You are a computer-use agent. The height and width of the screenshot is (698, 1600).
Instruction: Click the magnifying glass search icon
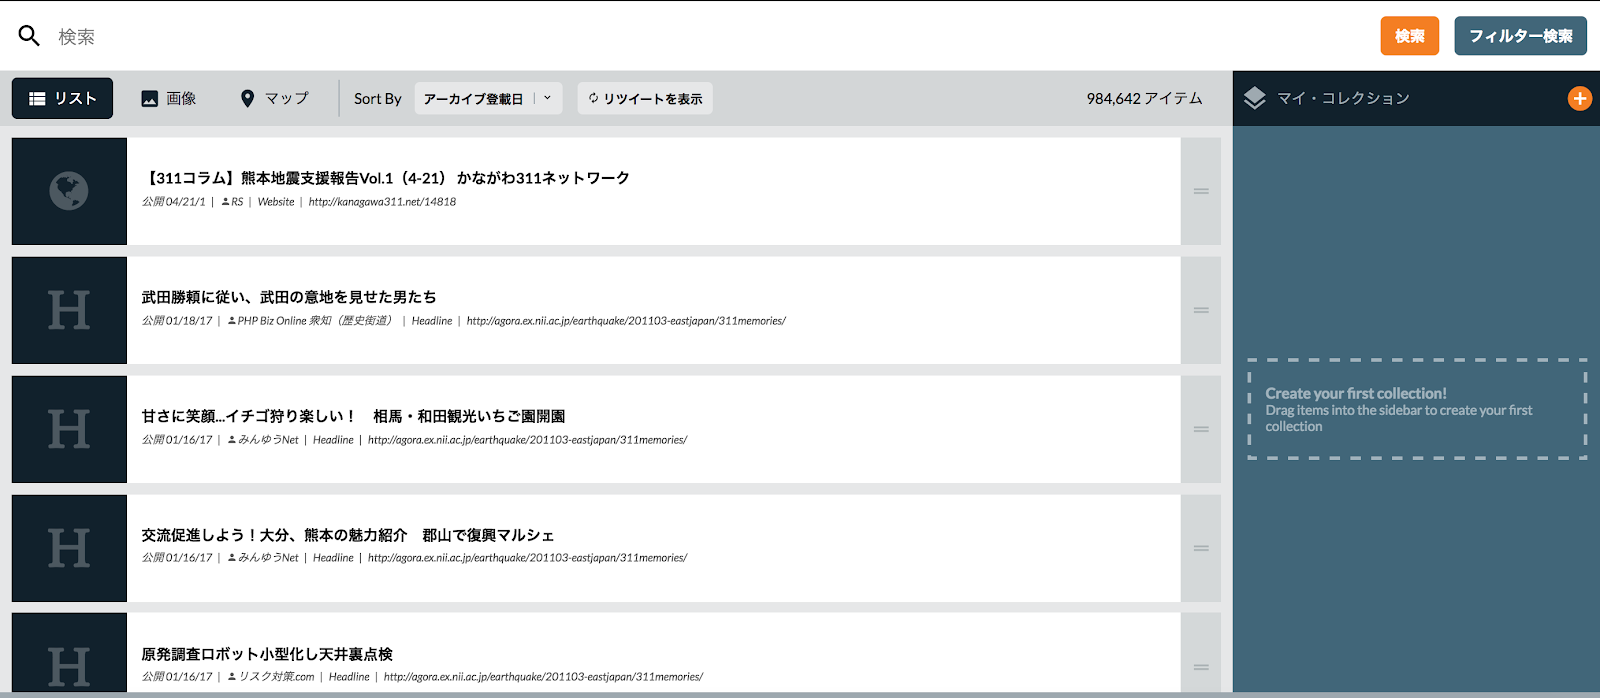[x=29, y=36]
